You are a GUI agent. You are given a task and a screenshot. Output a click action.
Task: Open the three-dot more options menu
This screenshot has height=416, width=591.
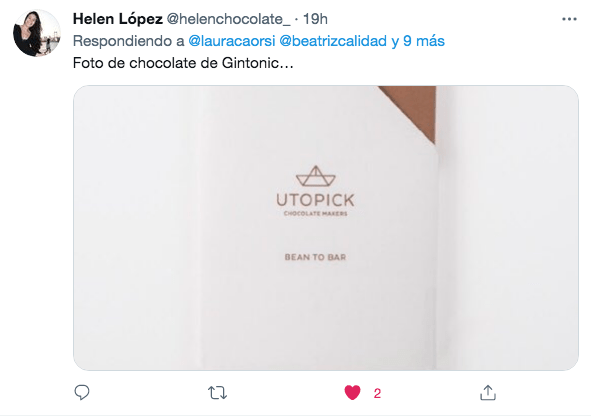pyautogui.click(x=569, y=19)
